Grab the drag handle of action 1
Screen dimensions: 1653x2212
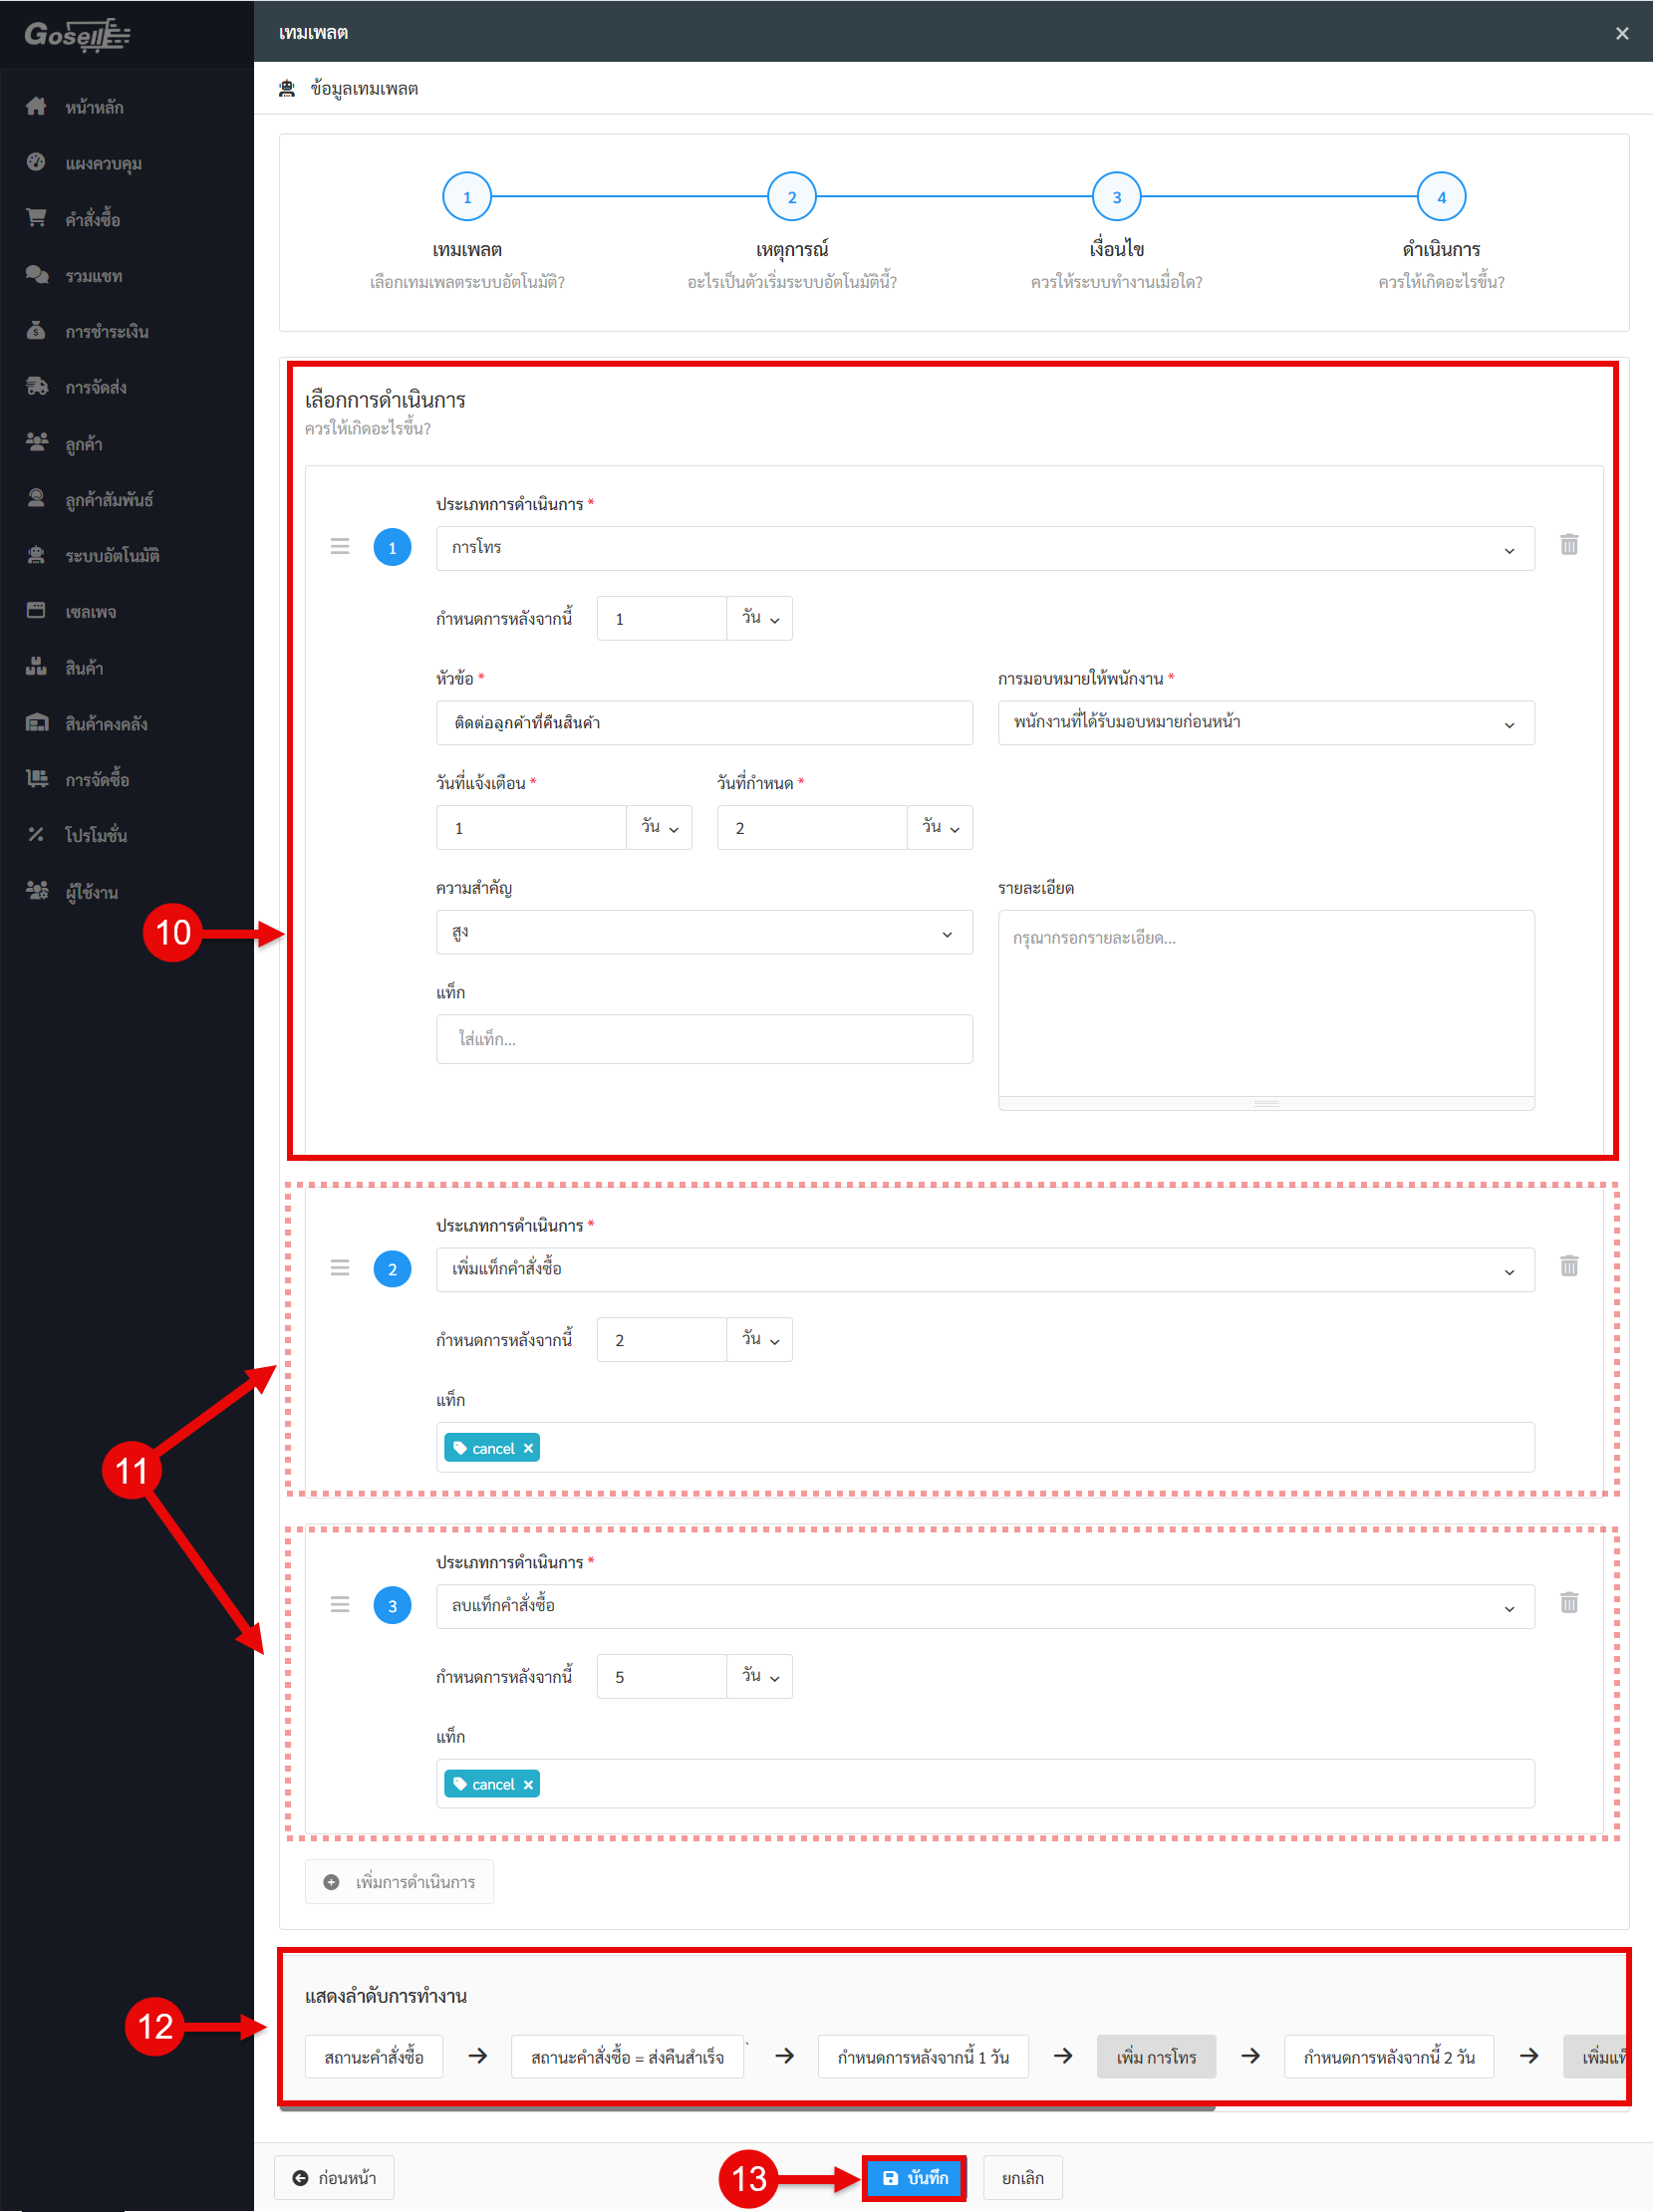(x=340, y=547)
